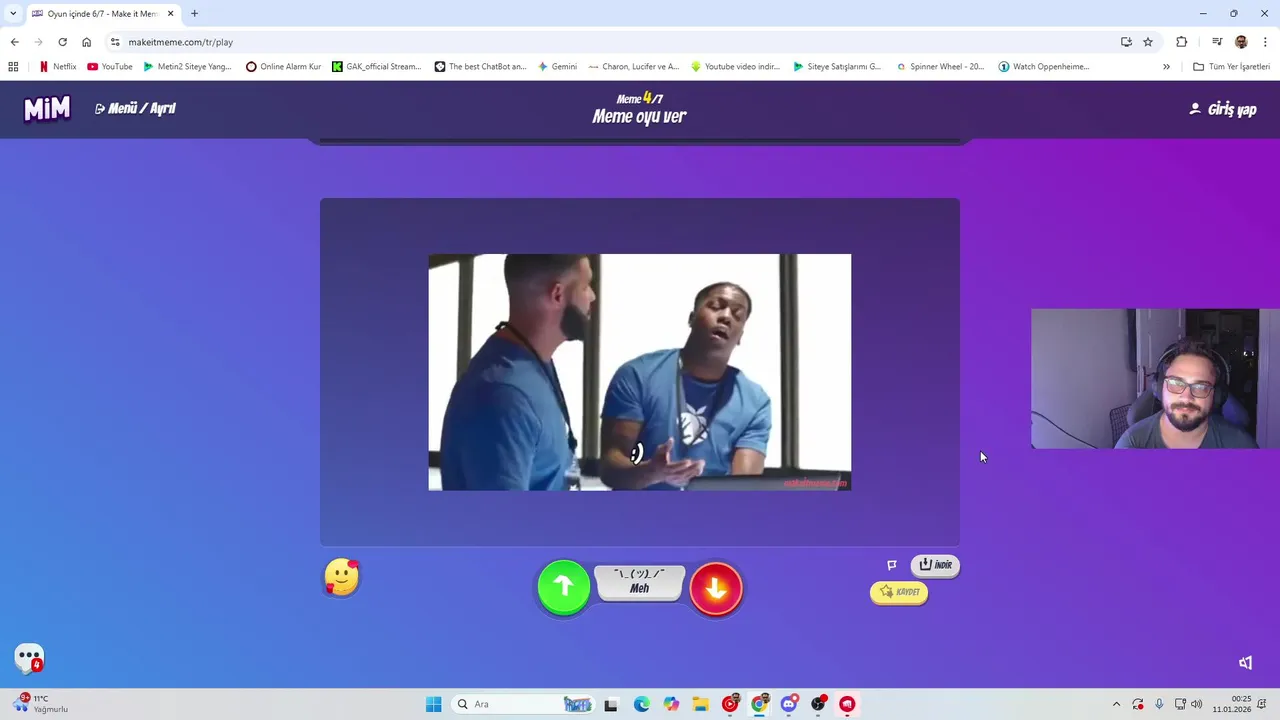Open the emoji reaction smiley
This screenshot has width=1280, height=720.
[x=342, y=577]
